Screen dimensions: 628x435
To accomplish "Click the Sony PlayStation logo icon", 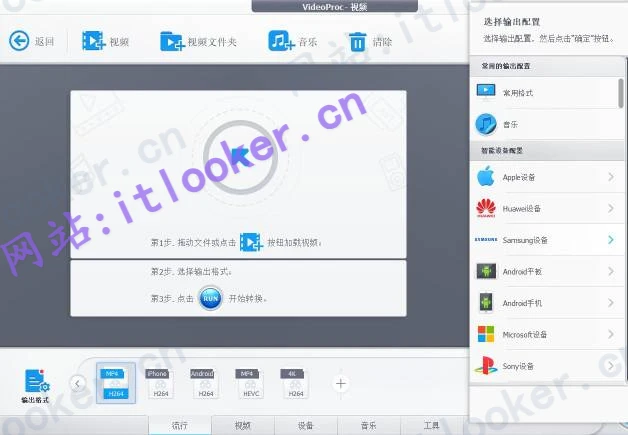I will 486,365.
